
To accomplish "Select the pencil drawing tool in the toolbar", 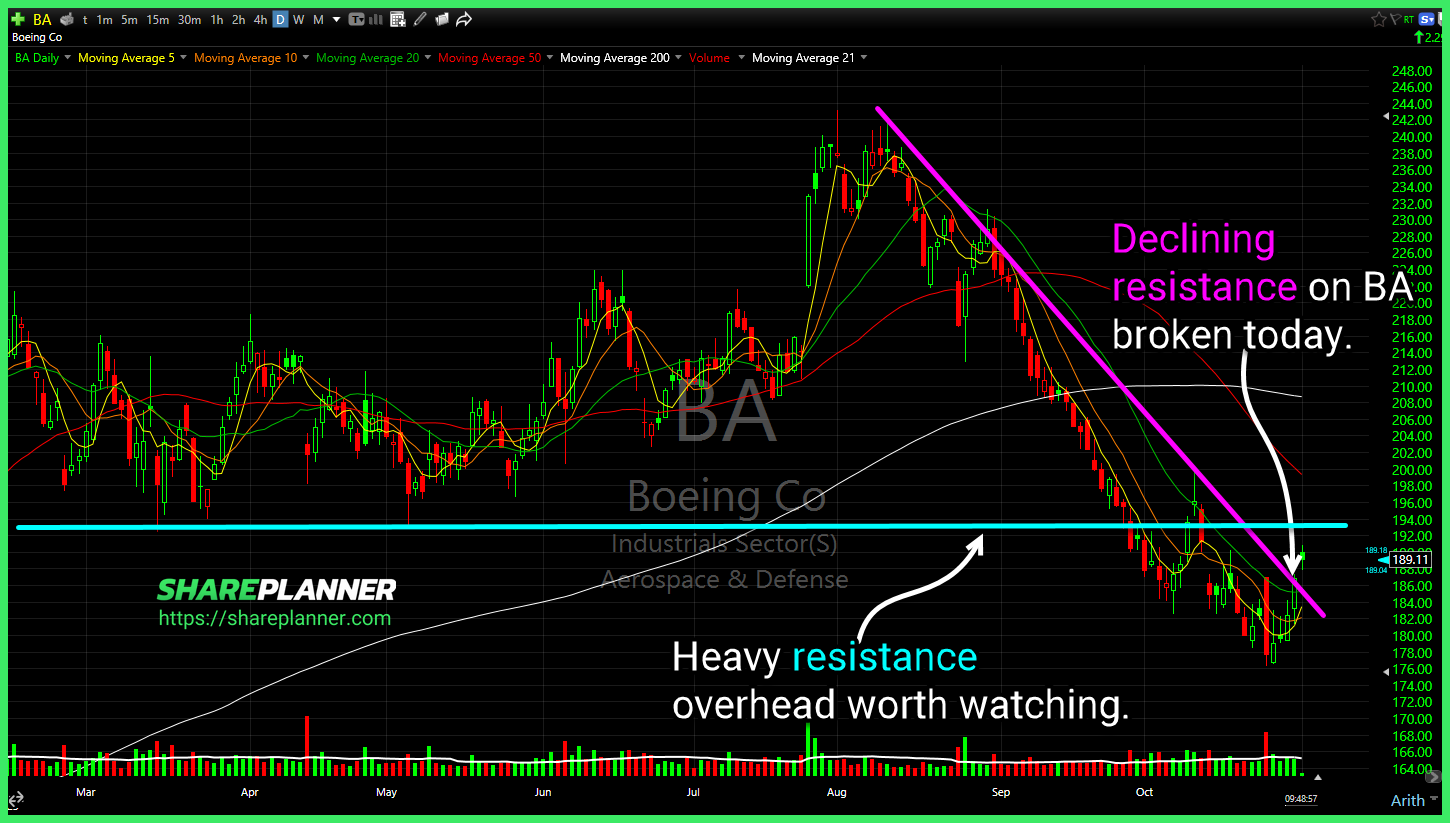I will (x=421, y=19).
